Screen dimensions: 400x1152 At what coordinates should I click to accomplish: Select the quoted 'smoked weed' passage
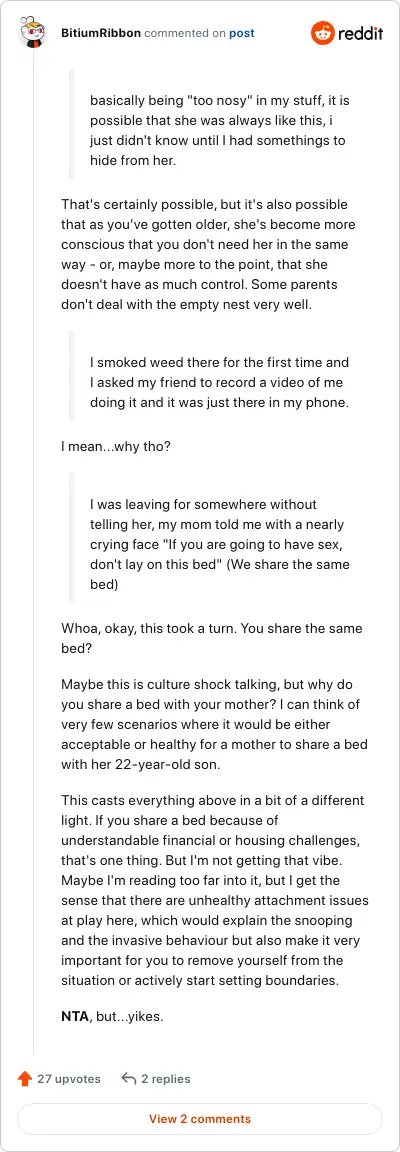[219, 383]
